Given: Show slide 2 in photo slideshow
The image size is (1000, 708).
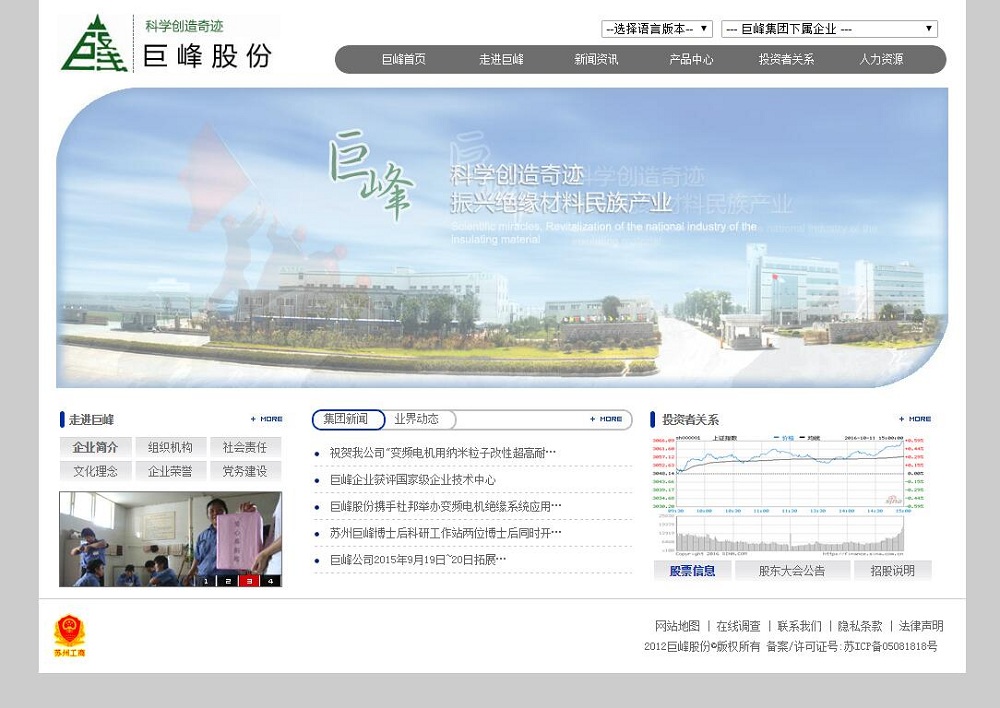Looking at the screenshot, I should [228, 581].
